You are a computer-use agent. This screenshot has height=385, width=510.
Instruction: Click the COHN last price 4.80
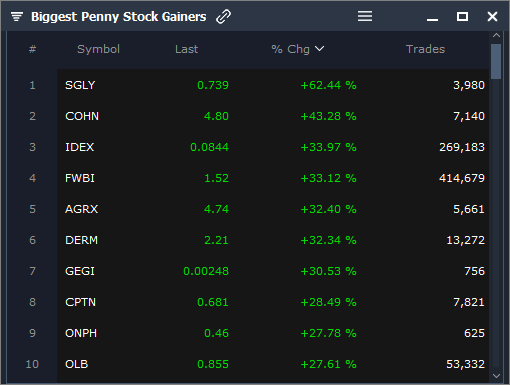click(x=216, y=116)
